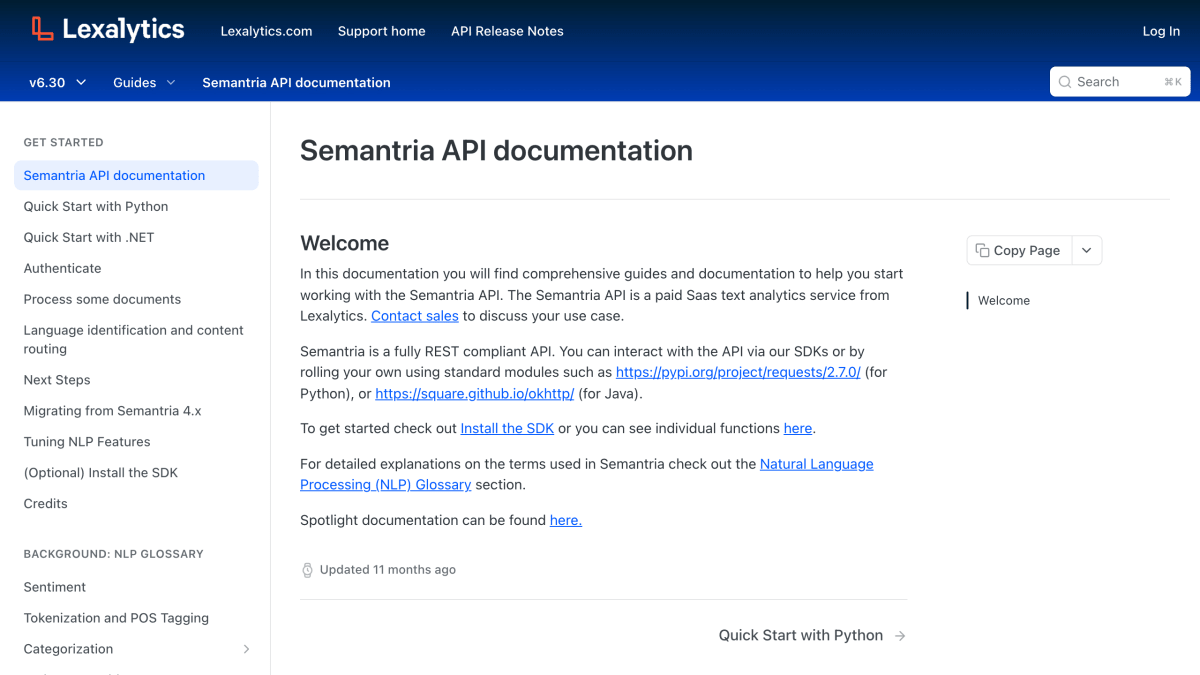Go to Support home

click(381, 31)
